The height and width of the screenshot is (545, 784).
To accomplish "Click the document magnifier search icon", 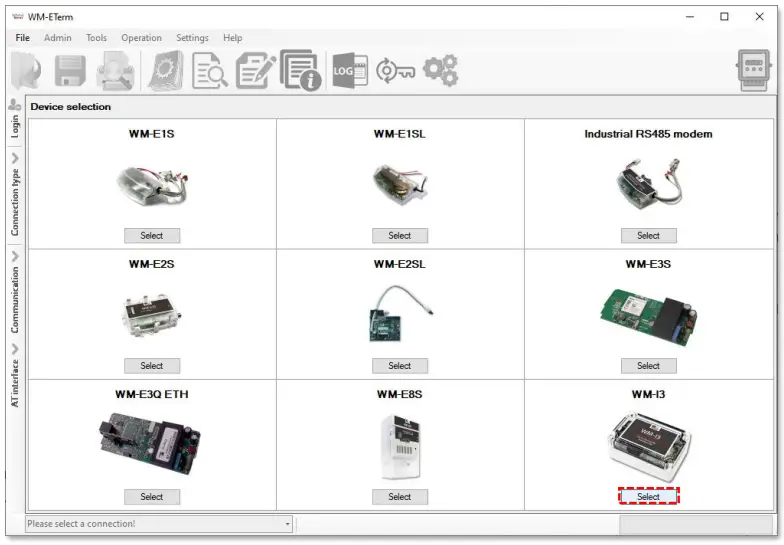I will point(210,71).
